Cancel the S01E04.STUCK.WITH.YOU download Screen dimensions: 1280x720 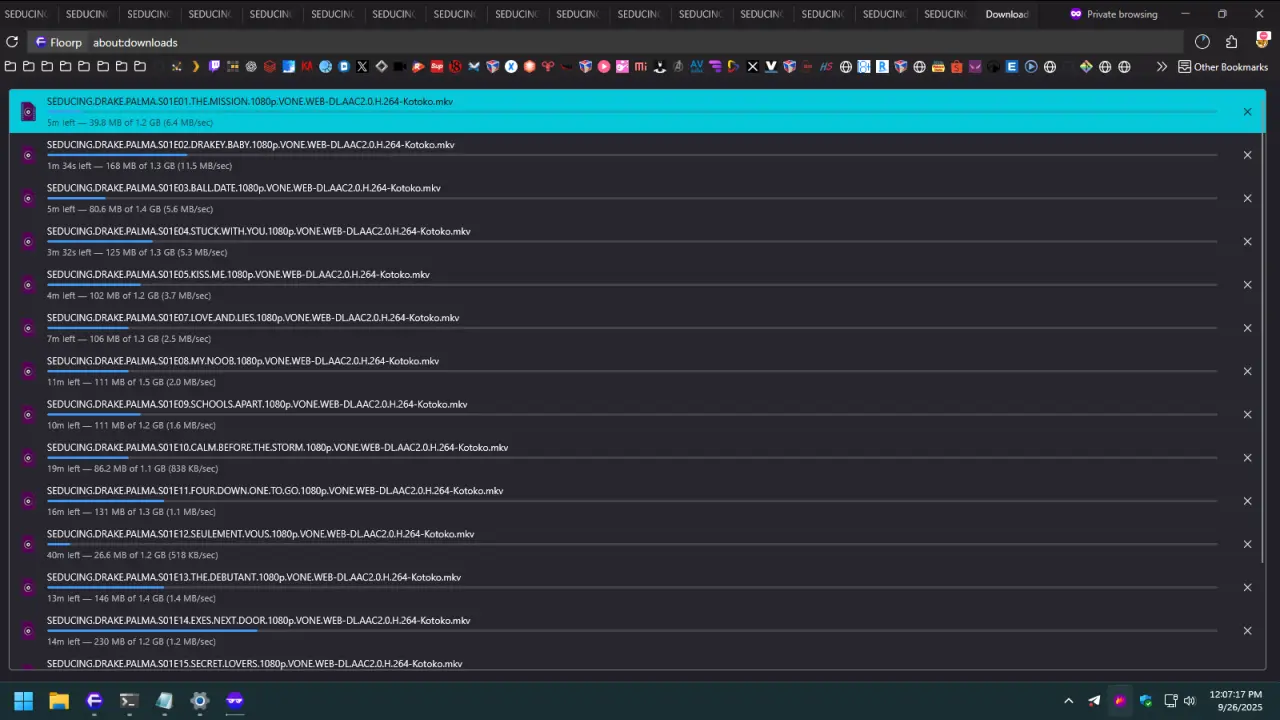pos(1247,241)
